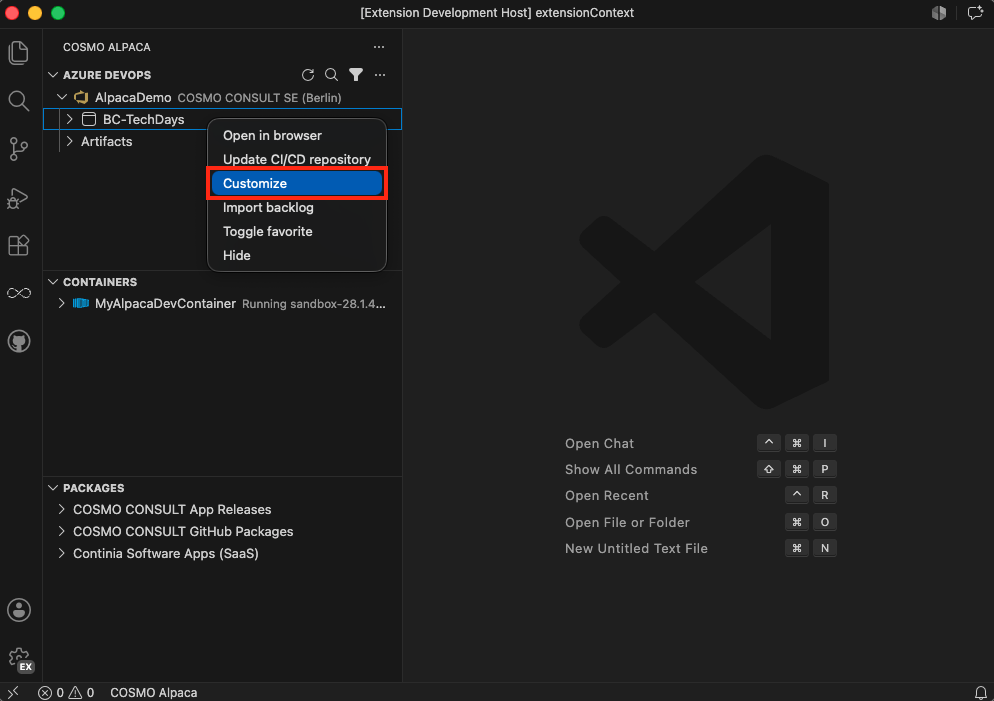Image resolution: width=994 pixels, height=701 pixels.
Task: Expand the BC-TechDays project node
Action: (x=70, y=119)
